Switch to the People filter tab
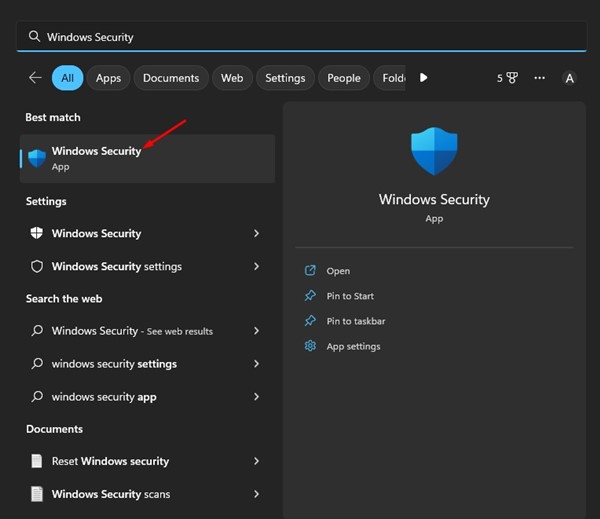This screenshot has height=519, width=600. pyautogui.click(x=344, y=78)
